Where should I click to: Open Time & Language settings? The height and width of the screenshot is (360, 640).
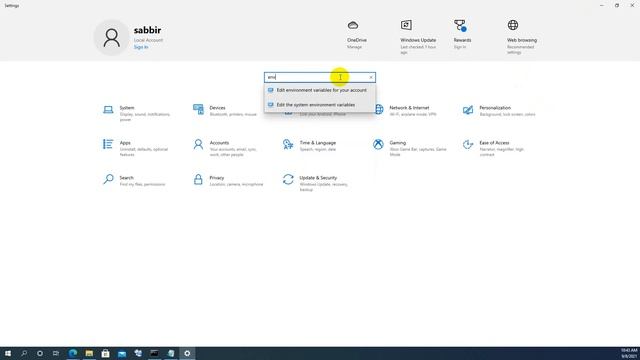click(x=310, y=145)
